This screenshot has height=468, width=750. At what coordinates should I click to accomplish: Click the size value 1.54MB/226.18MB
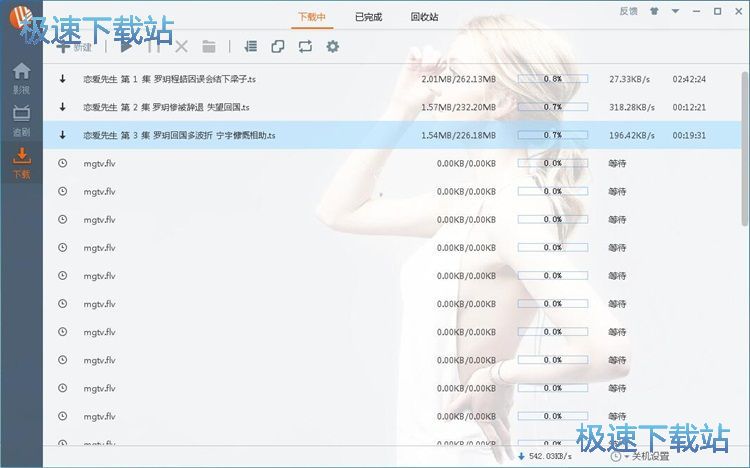[458, 135]
